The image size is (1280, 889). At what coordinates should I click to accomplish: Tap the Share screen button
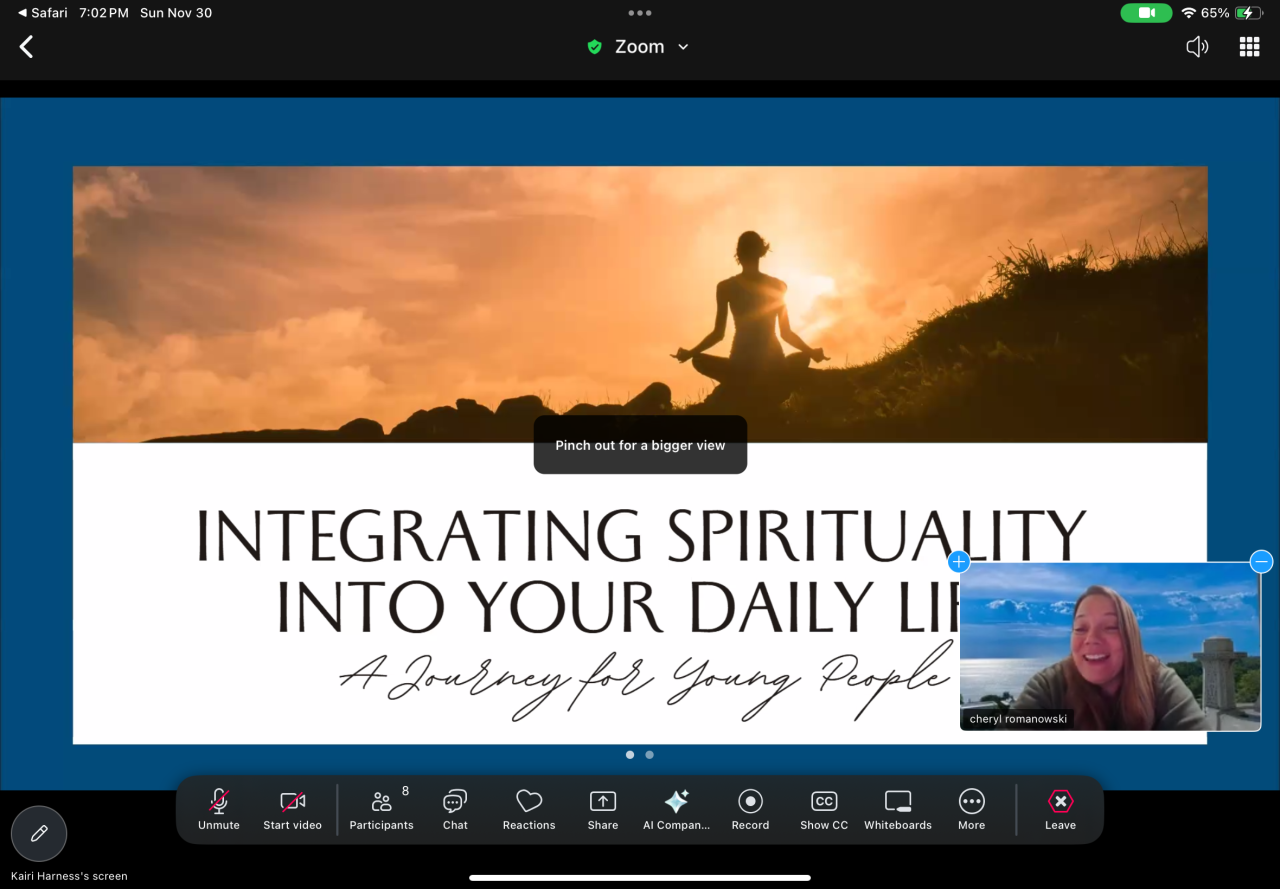coord(603,809)
